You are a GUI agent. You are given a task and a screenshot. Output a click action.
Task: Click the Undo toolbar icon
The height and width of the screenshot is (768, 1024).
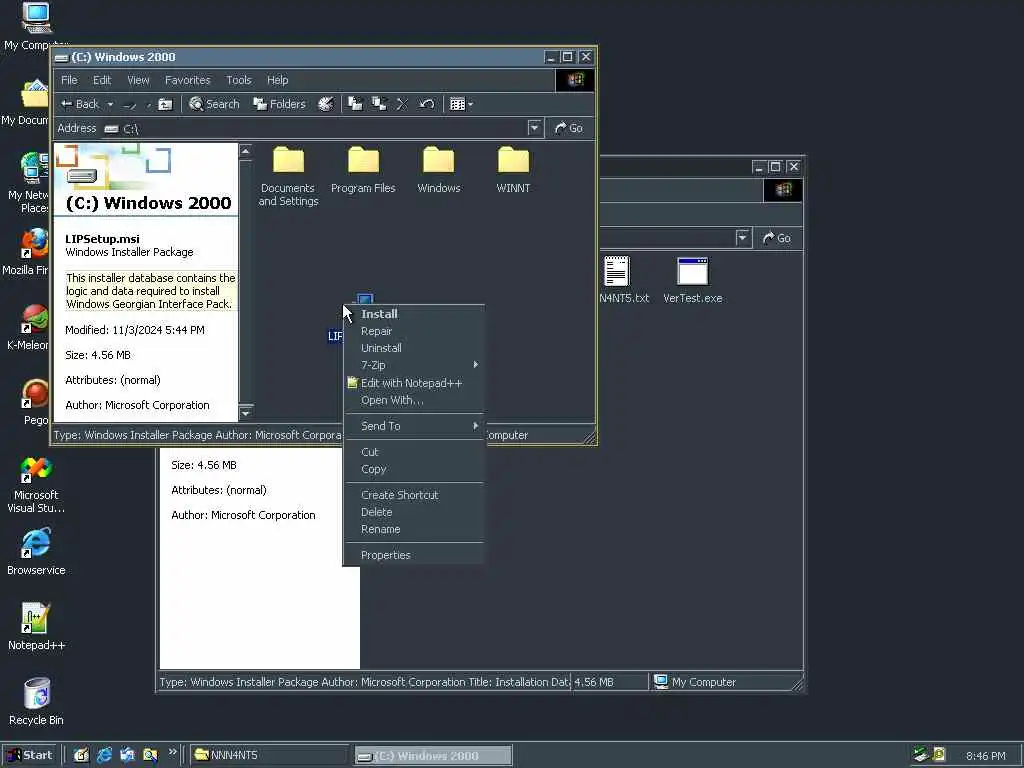click(x=426, y=104)
